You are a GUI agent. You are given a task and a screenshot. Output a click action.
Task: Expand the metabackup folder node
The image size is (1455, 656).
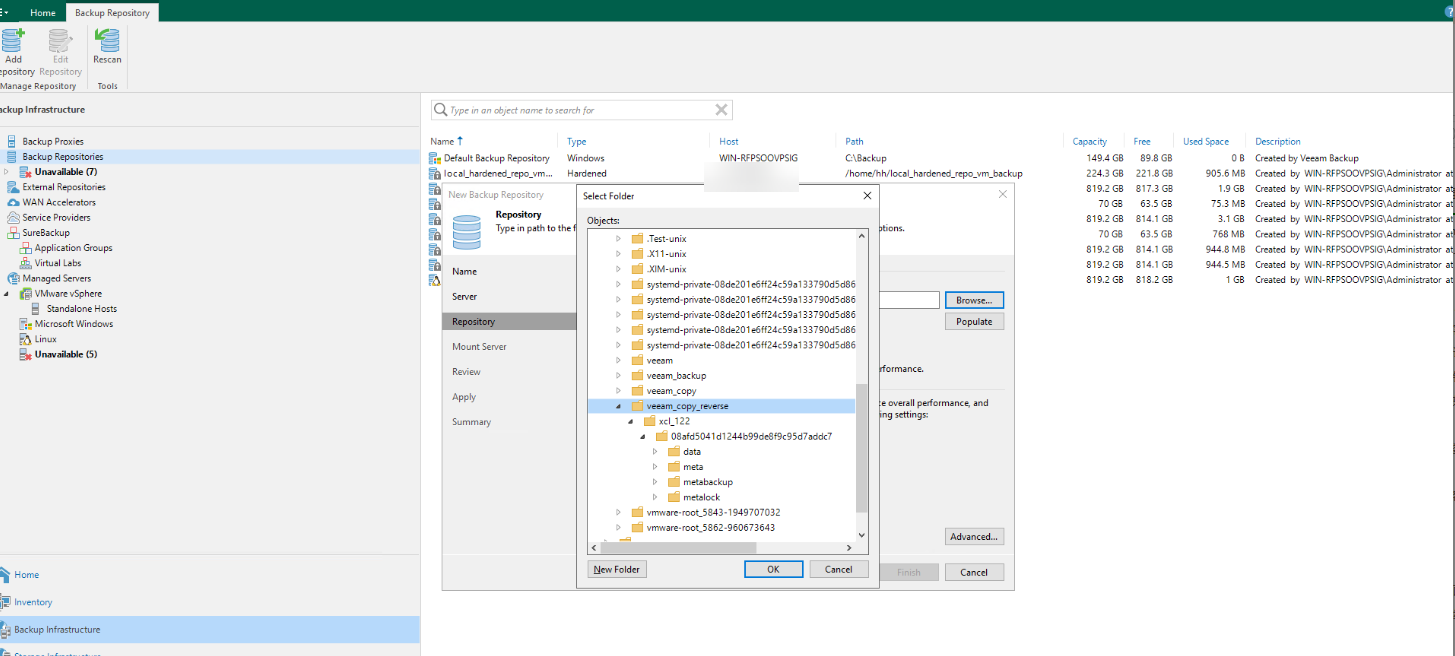[x=655, y=482]
